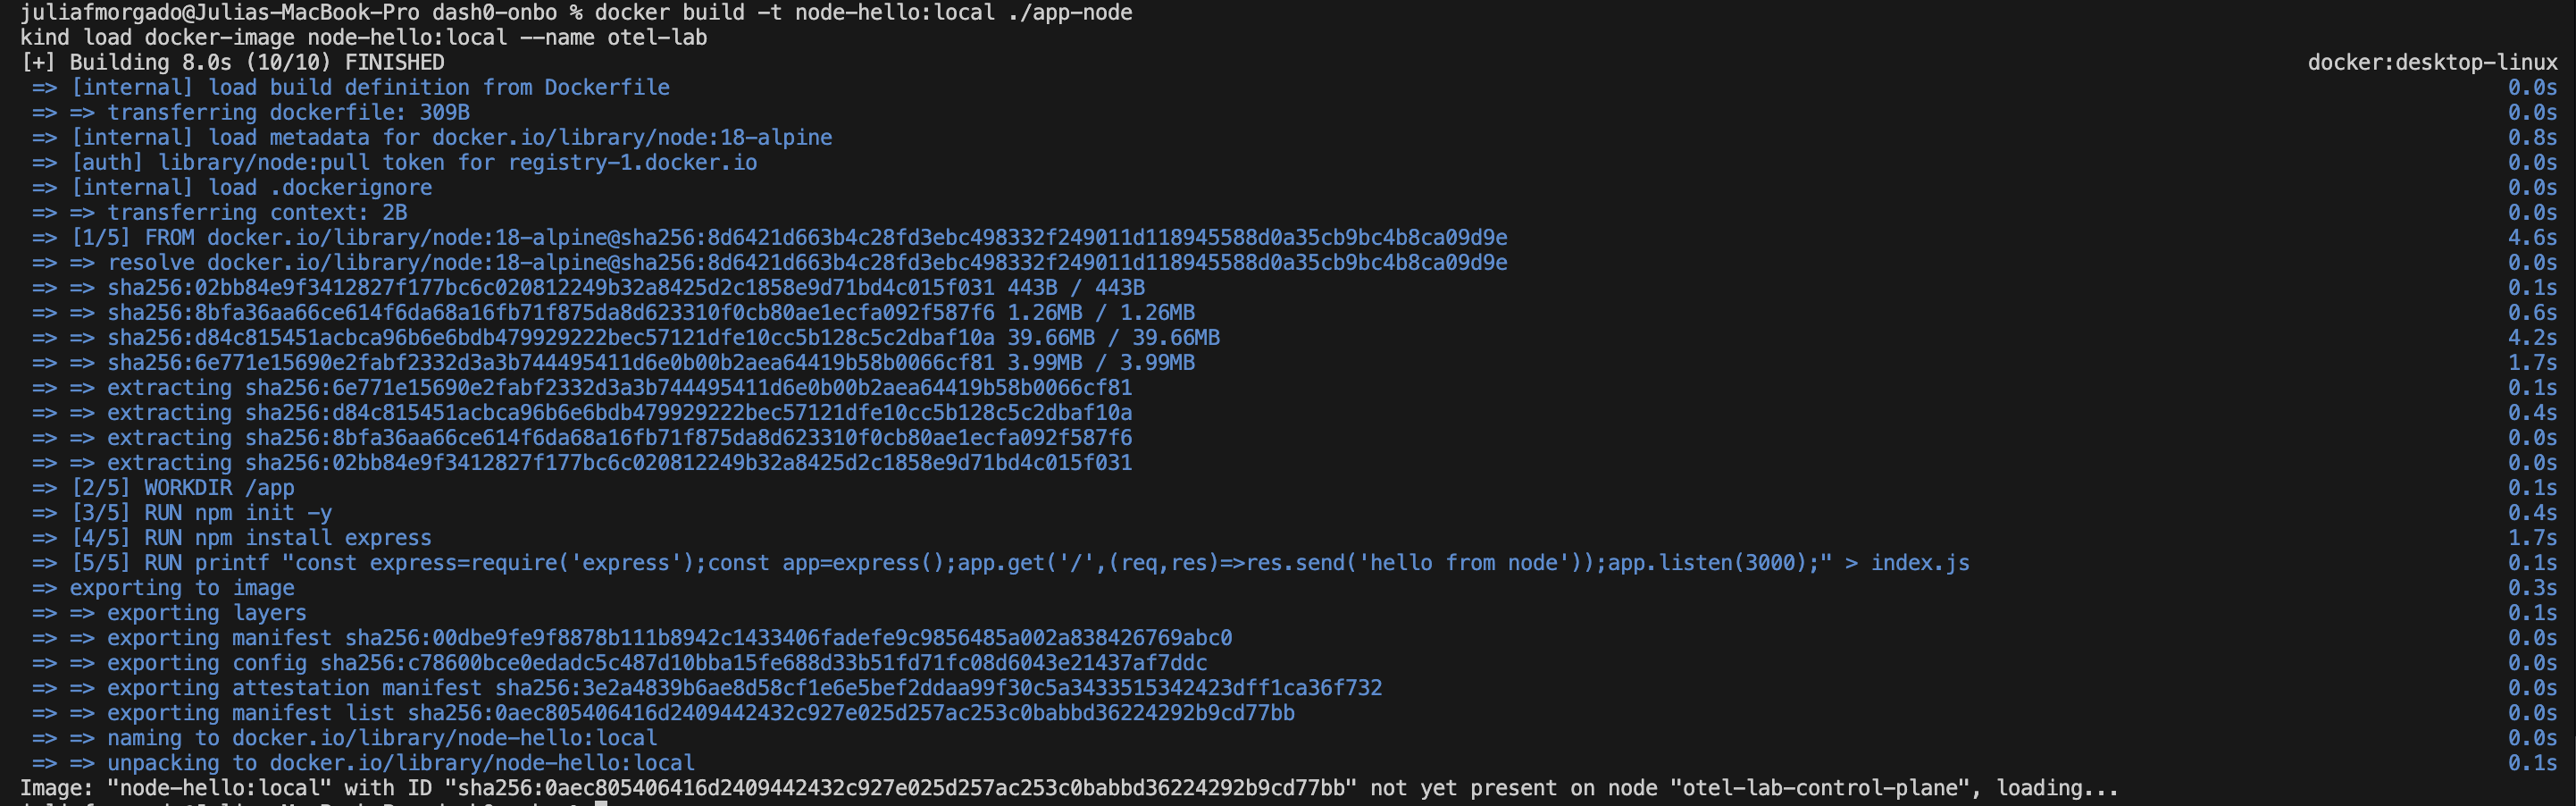Image resolution: width=2576 pixels, height=806 pixels.
Task: Click the 4.6s duration value
Action: (2531, 238)
